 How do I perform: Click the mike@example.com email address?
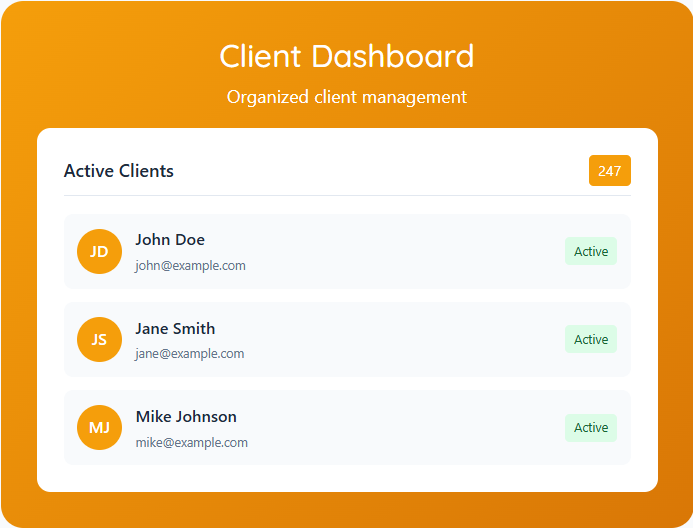coord(191,442)
